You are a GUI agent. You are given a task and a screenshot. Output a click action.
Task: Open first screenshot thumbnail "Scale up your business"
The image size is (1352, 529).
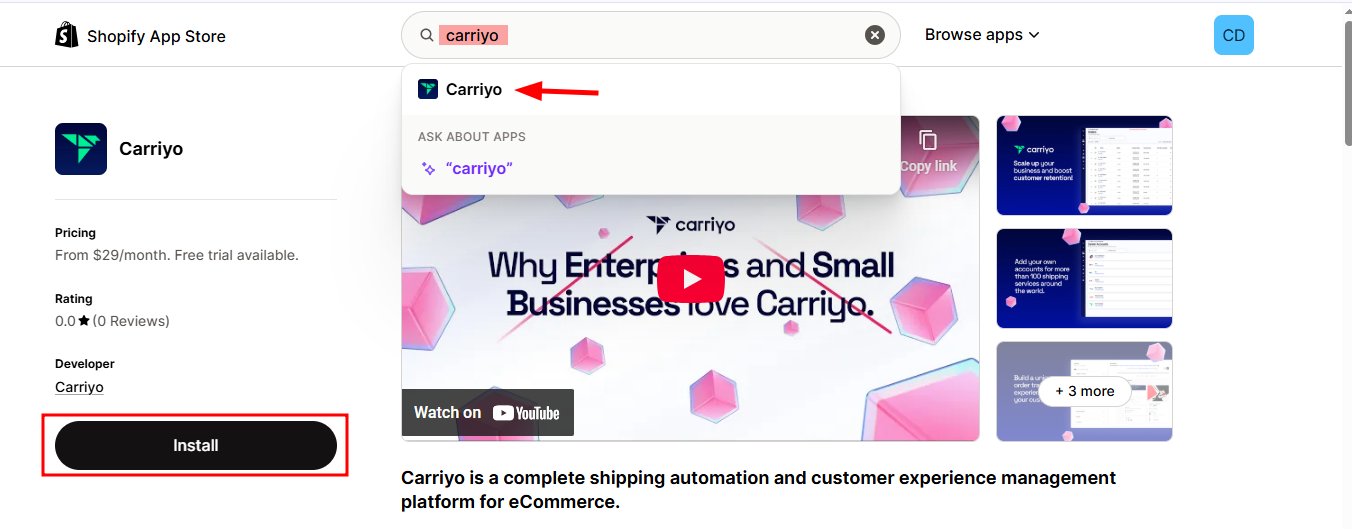click(1084, 165)
